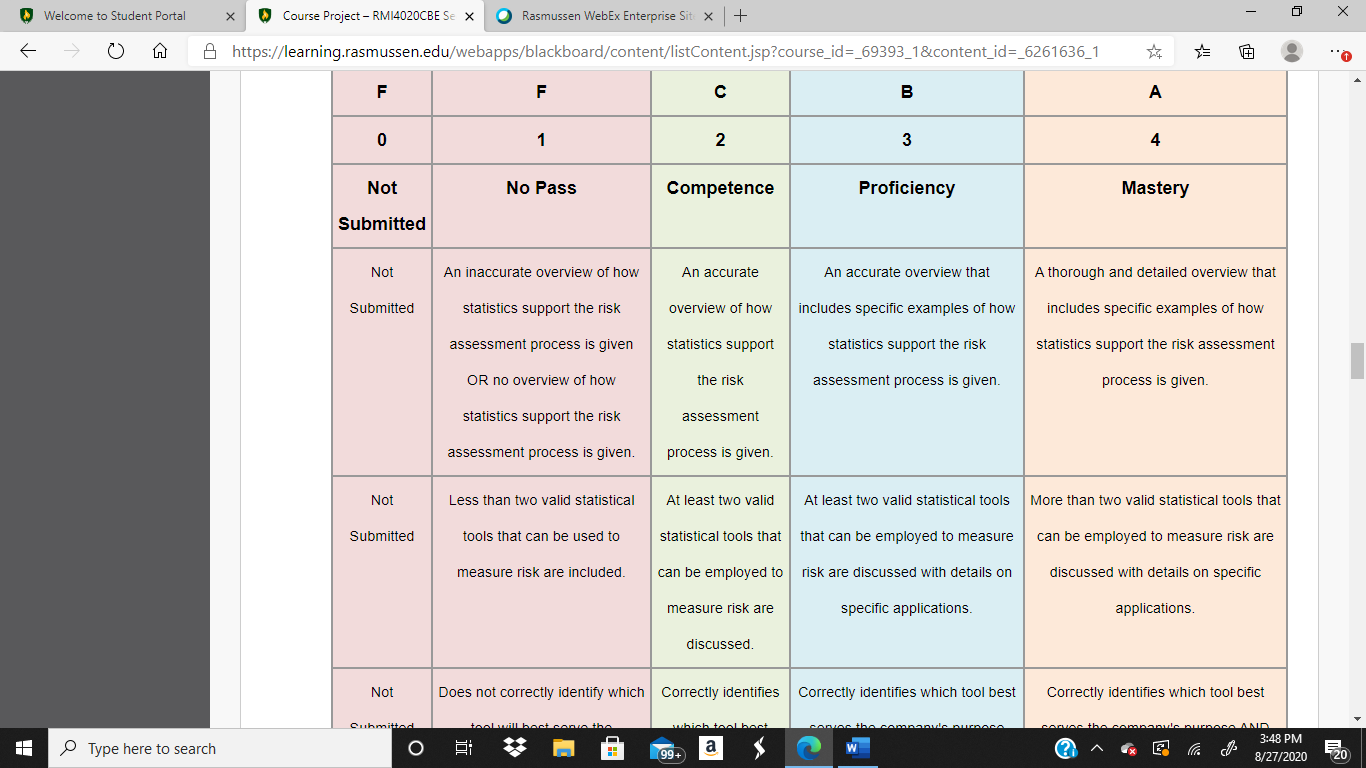1366x768 pixels.
Task: Open OneDrive tray icon with error
Action: point(1129,748)
